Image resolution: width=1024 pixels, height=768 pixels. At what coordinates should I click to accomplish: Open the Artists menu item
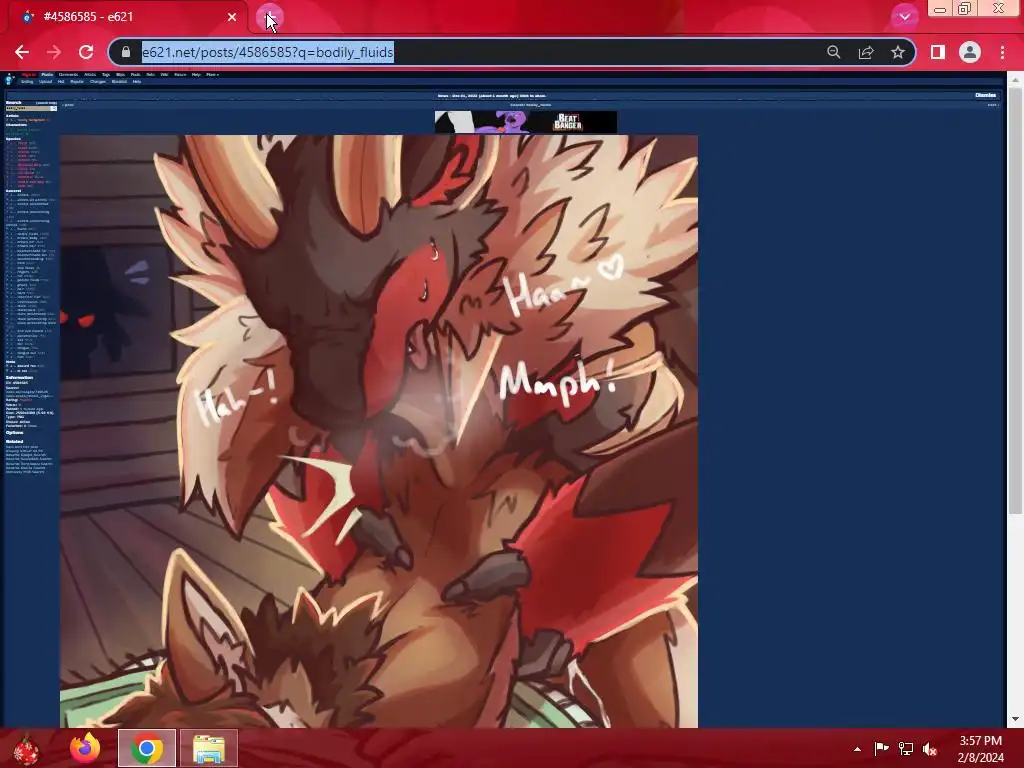pyautogui.click(x=90, y=74)
